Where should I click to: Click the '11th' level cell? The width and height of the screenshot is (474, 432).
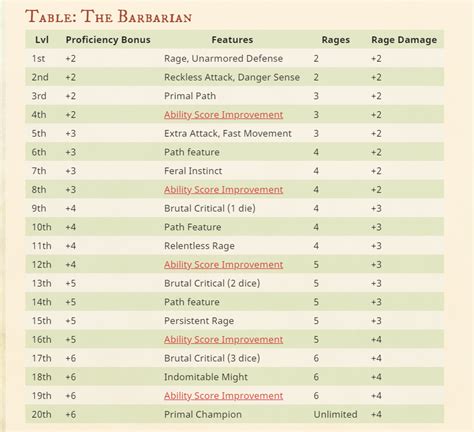42,246
